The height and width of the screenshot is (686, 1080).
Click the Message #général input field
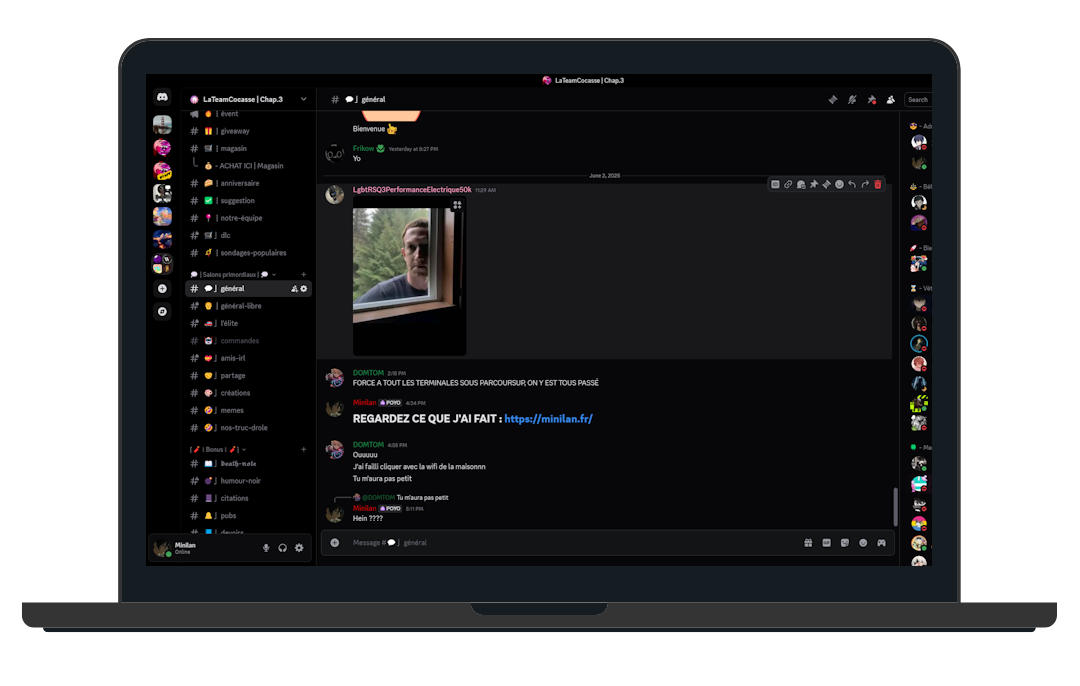click(500, 543)
